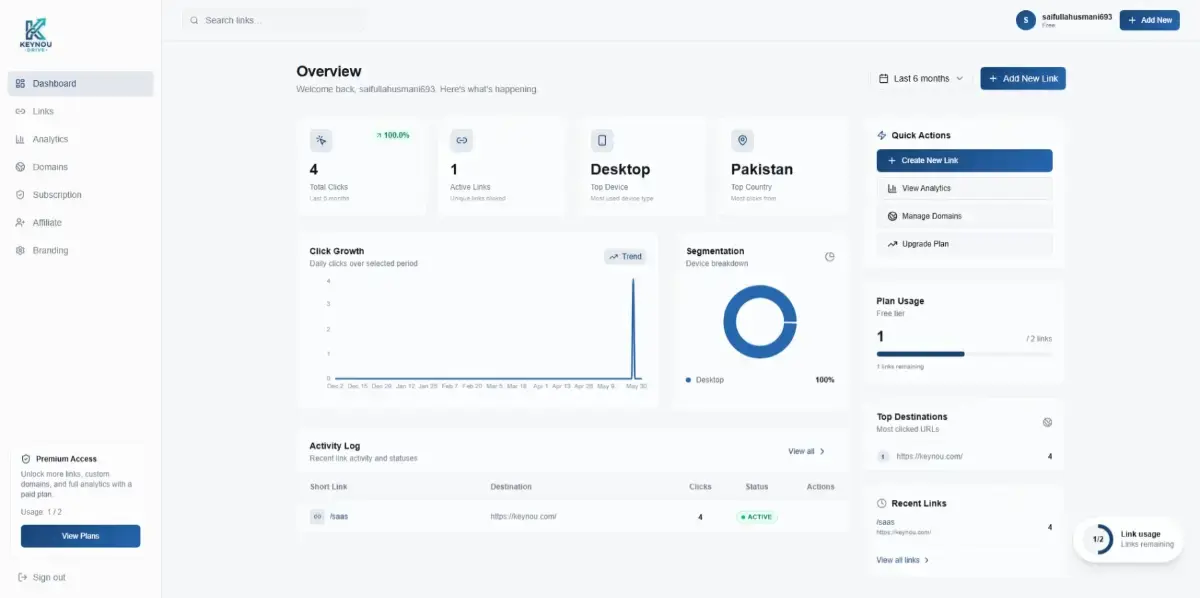Viewport: 1200px width, 598px height.
Task: Click the Total Clicks cursor icon
Action: (321, 140)
